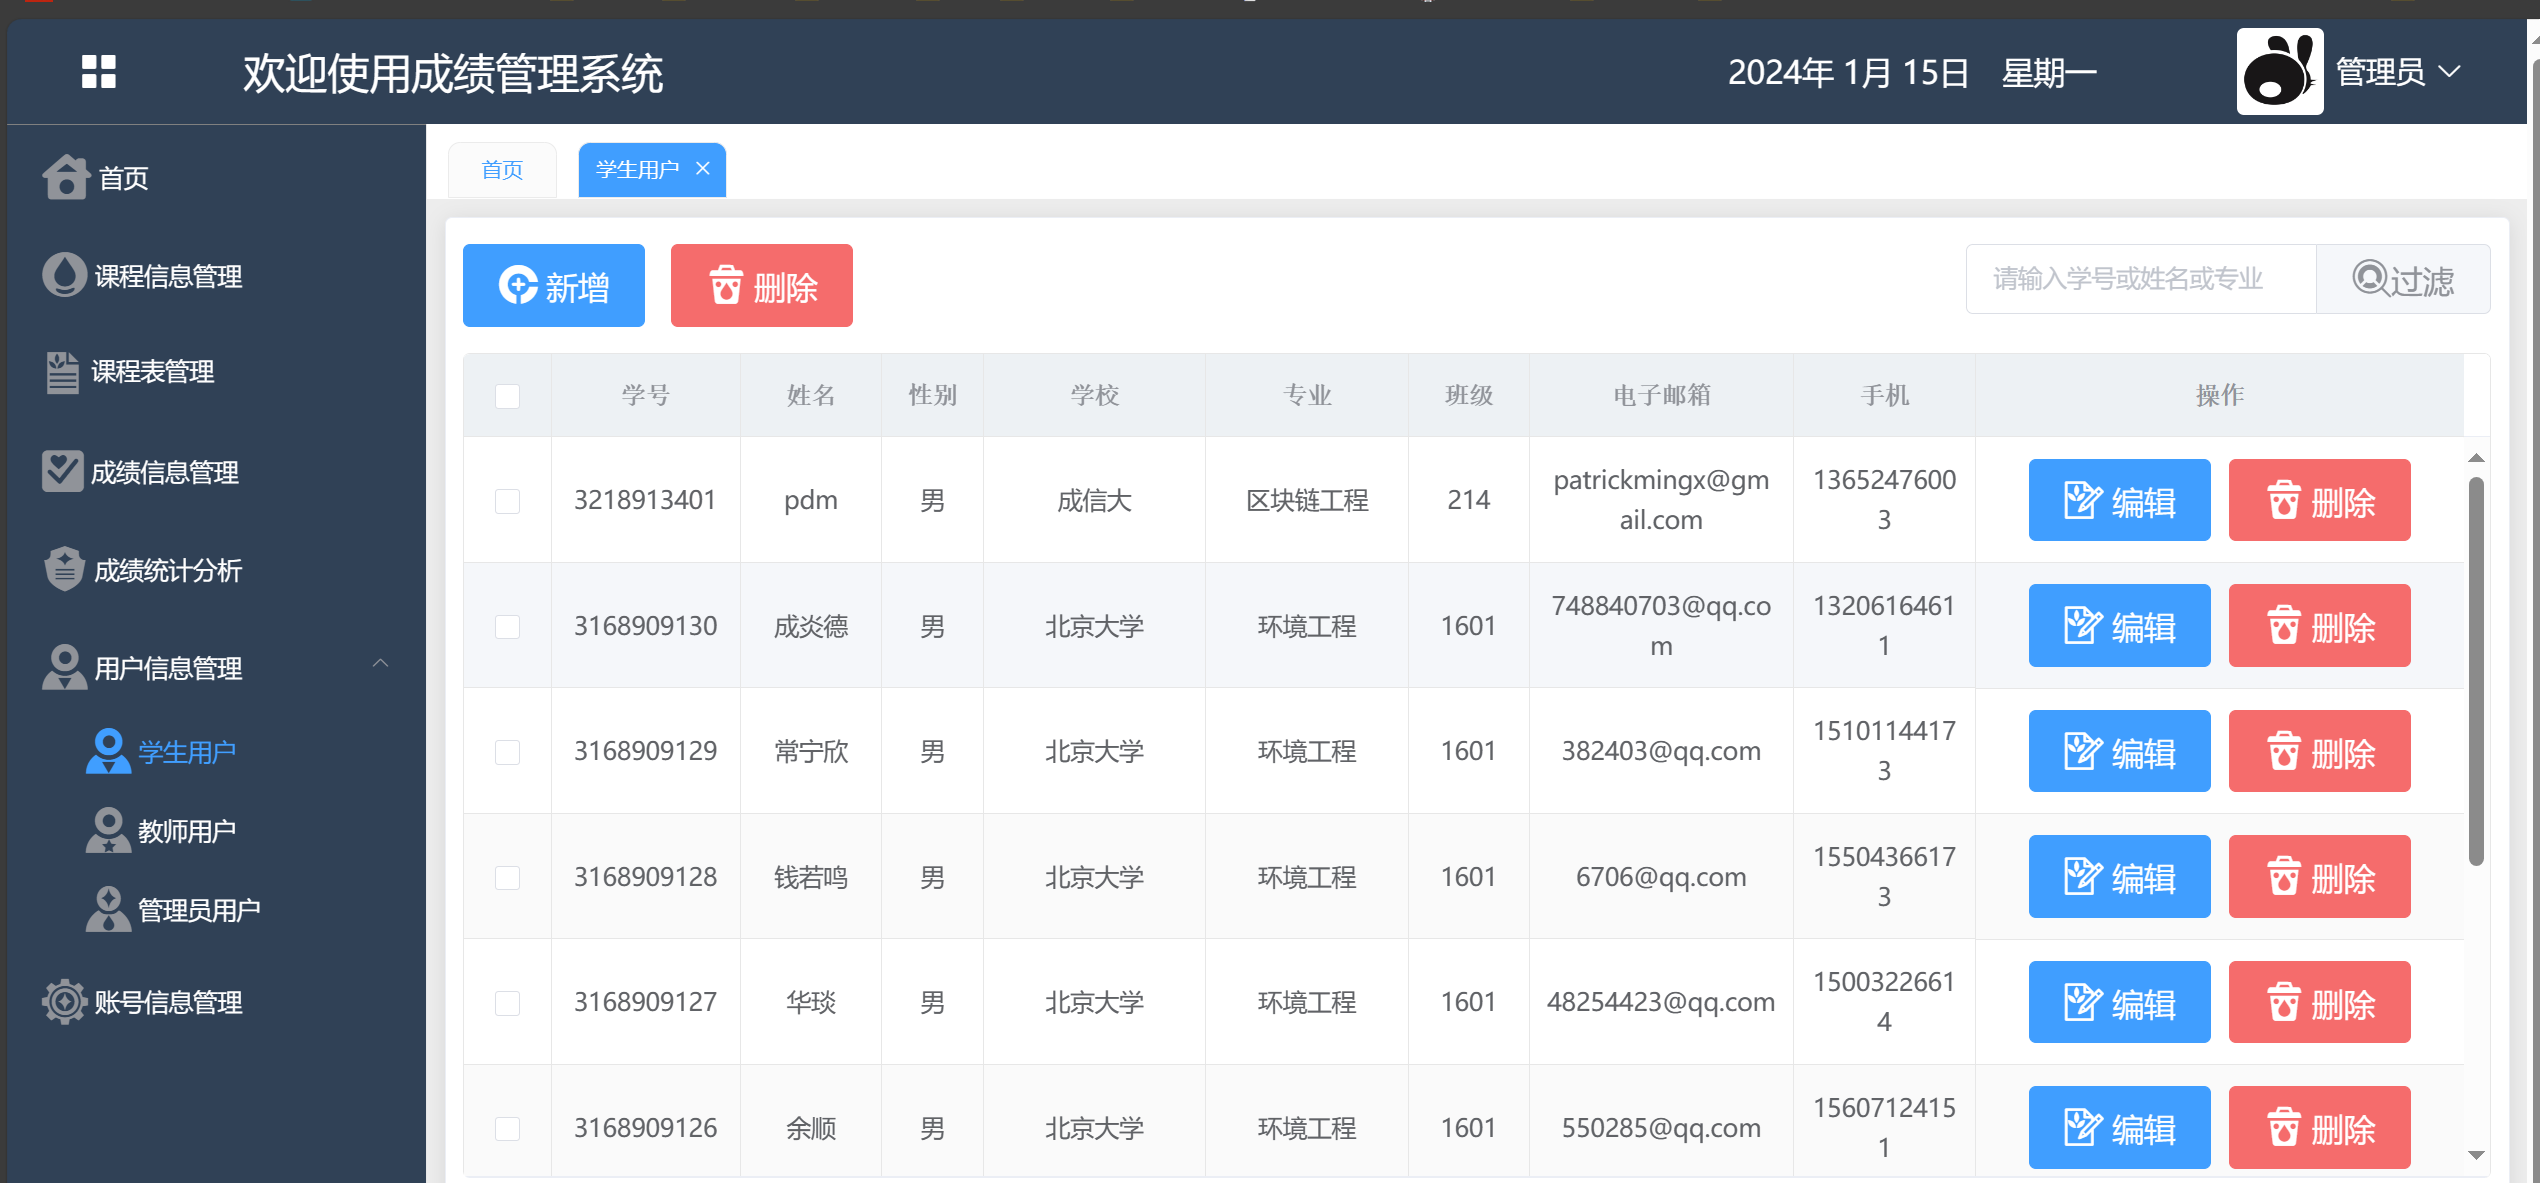Open 教师用户 in the sidebar
The width and height of the screenshot is (2540, 1183).
click(x=186, y=831)
